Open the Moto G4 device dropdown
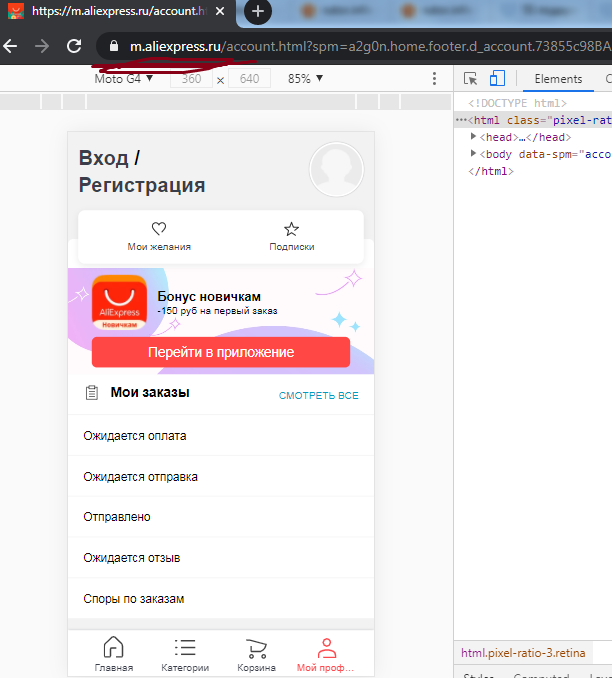This screenshot has height=678, width=612. coord(124,79)
